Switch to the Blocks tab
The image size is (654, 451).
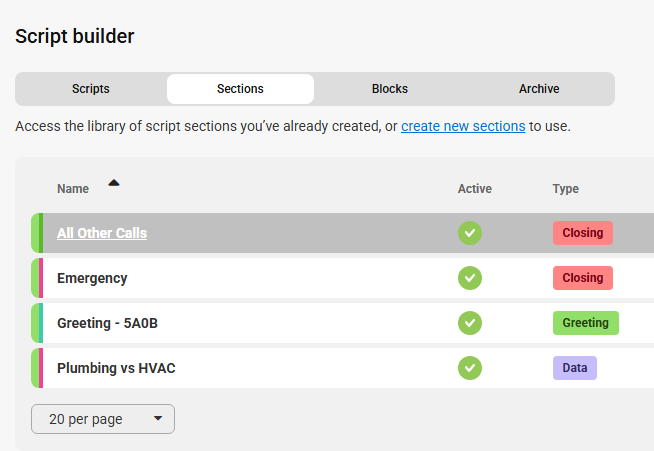[x=390, y=89]
